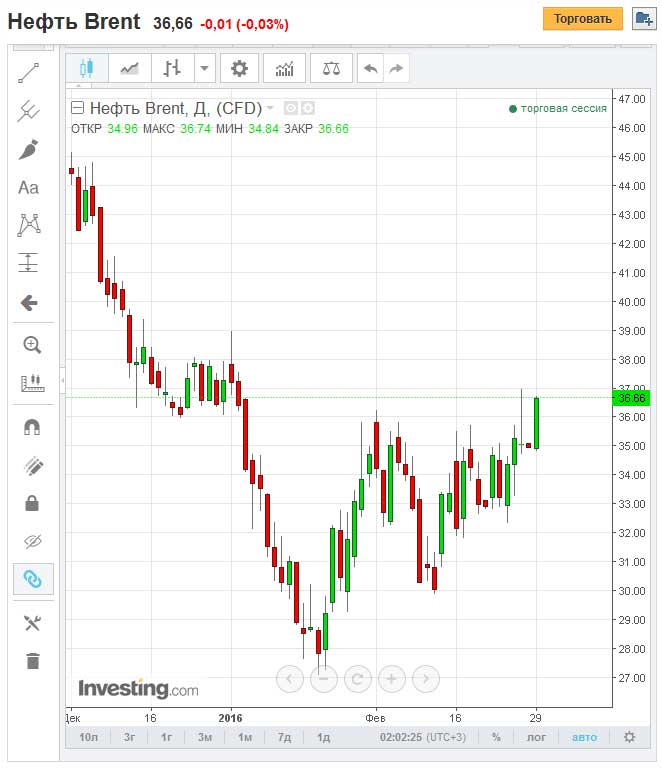
Task: Click the save chart folder icon
Action: 644,19
